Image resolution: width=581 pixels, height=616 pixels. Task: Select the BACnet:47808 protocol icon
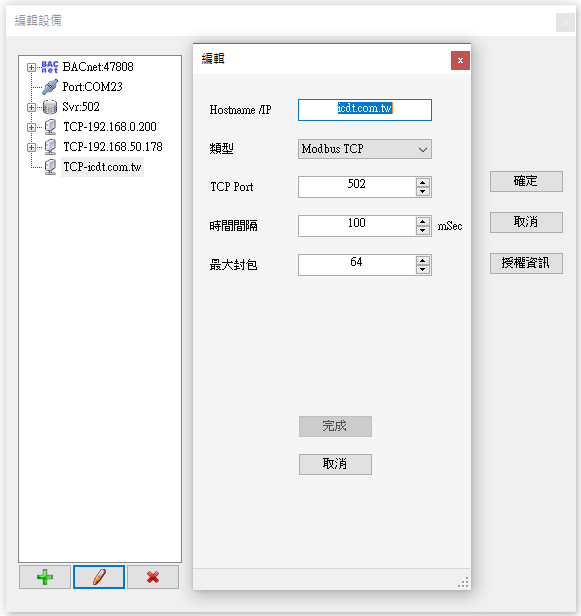click(x=50, y=67)
